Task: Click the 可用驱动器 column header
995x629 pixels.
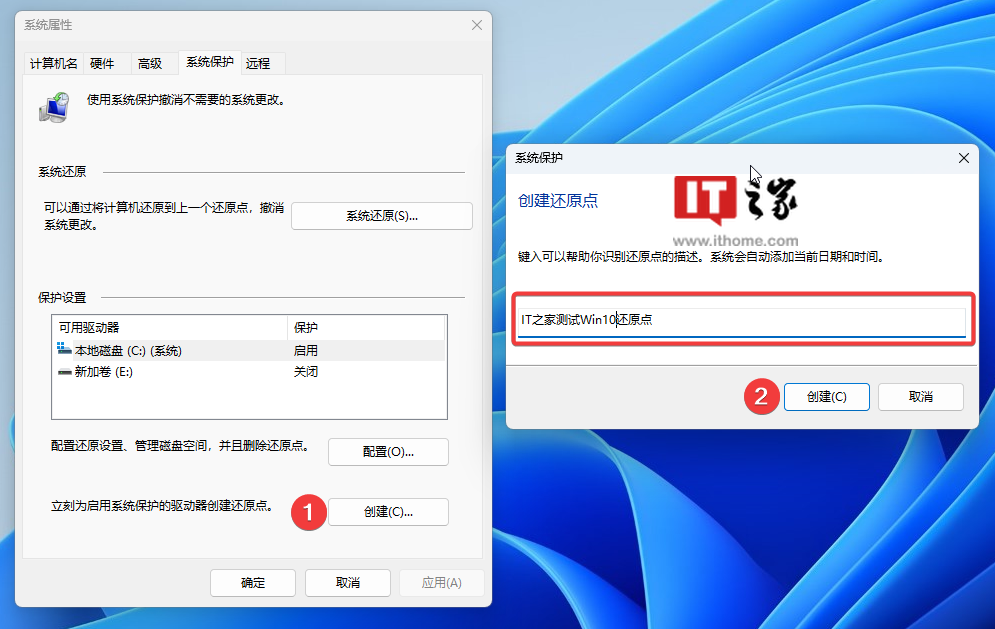Action: point(170,328)
